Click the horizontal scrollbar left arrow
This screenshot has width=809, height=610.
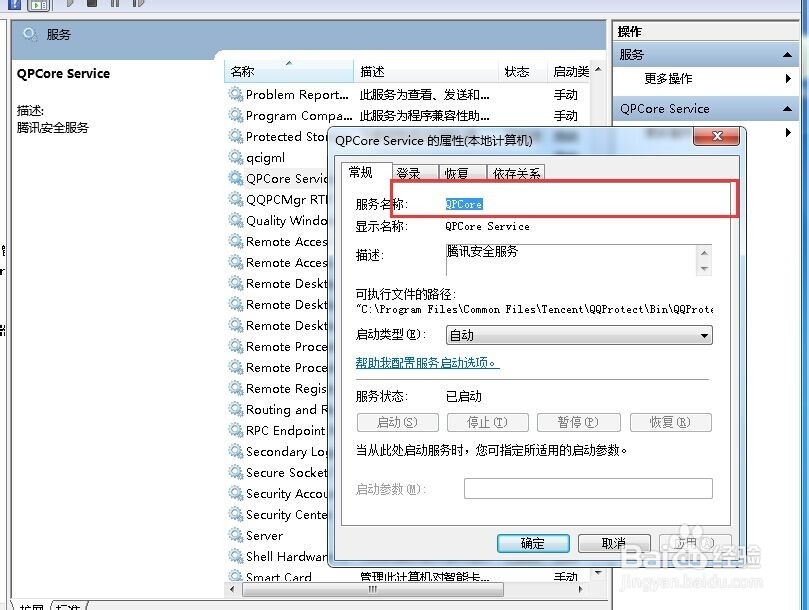232,589
